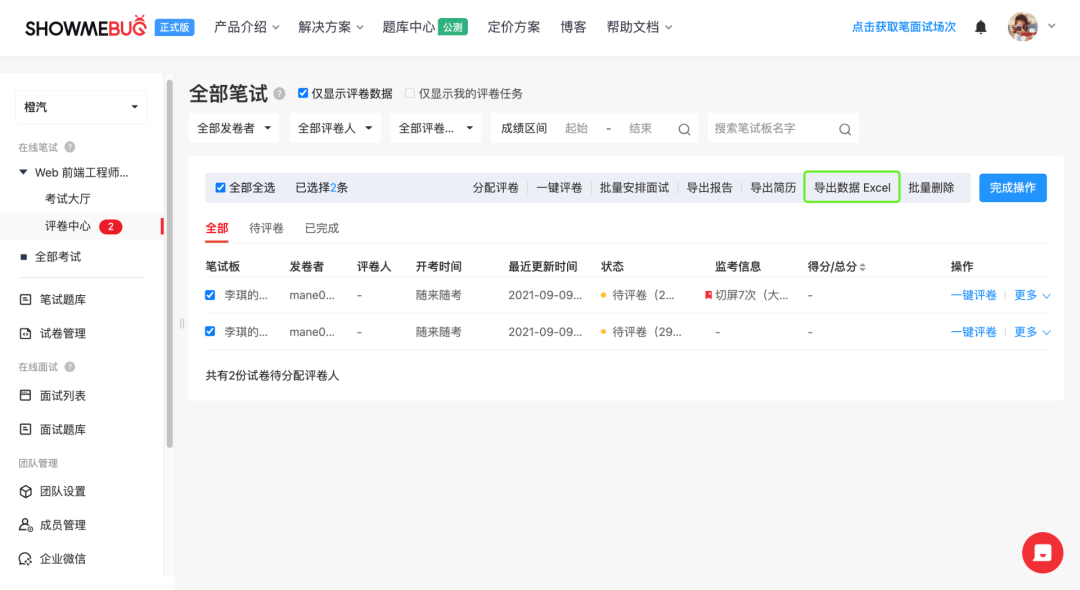
Task: Open the 橙汽 team dropdown
Action: pos(81,107)
